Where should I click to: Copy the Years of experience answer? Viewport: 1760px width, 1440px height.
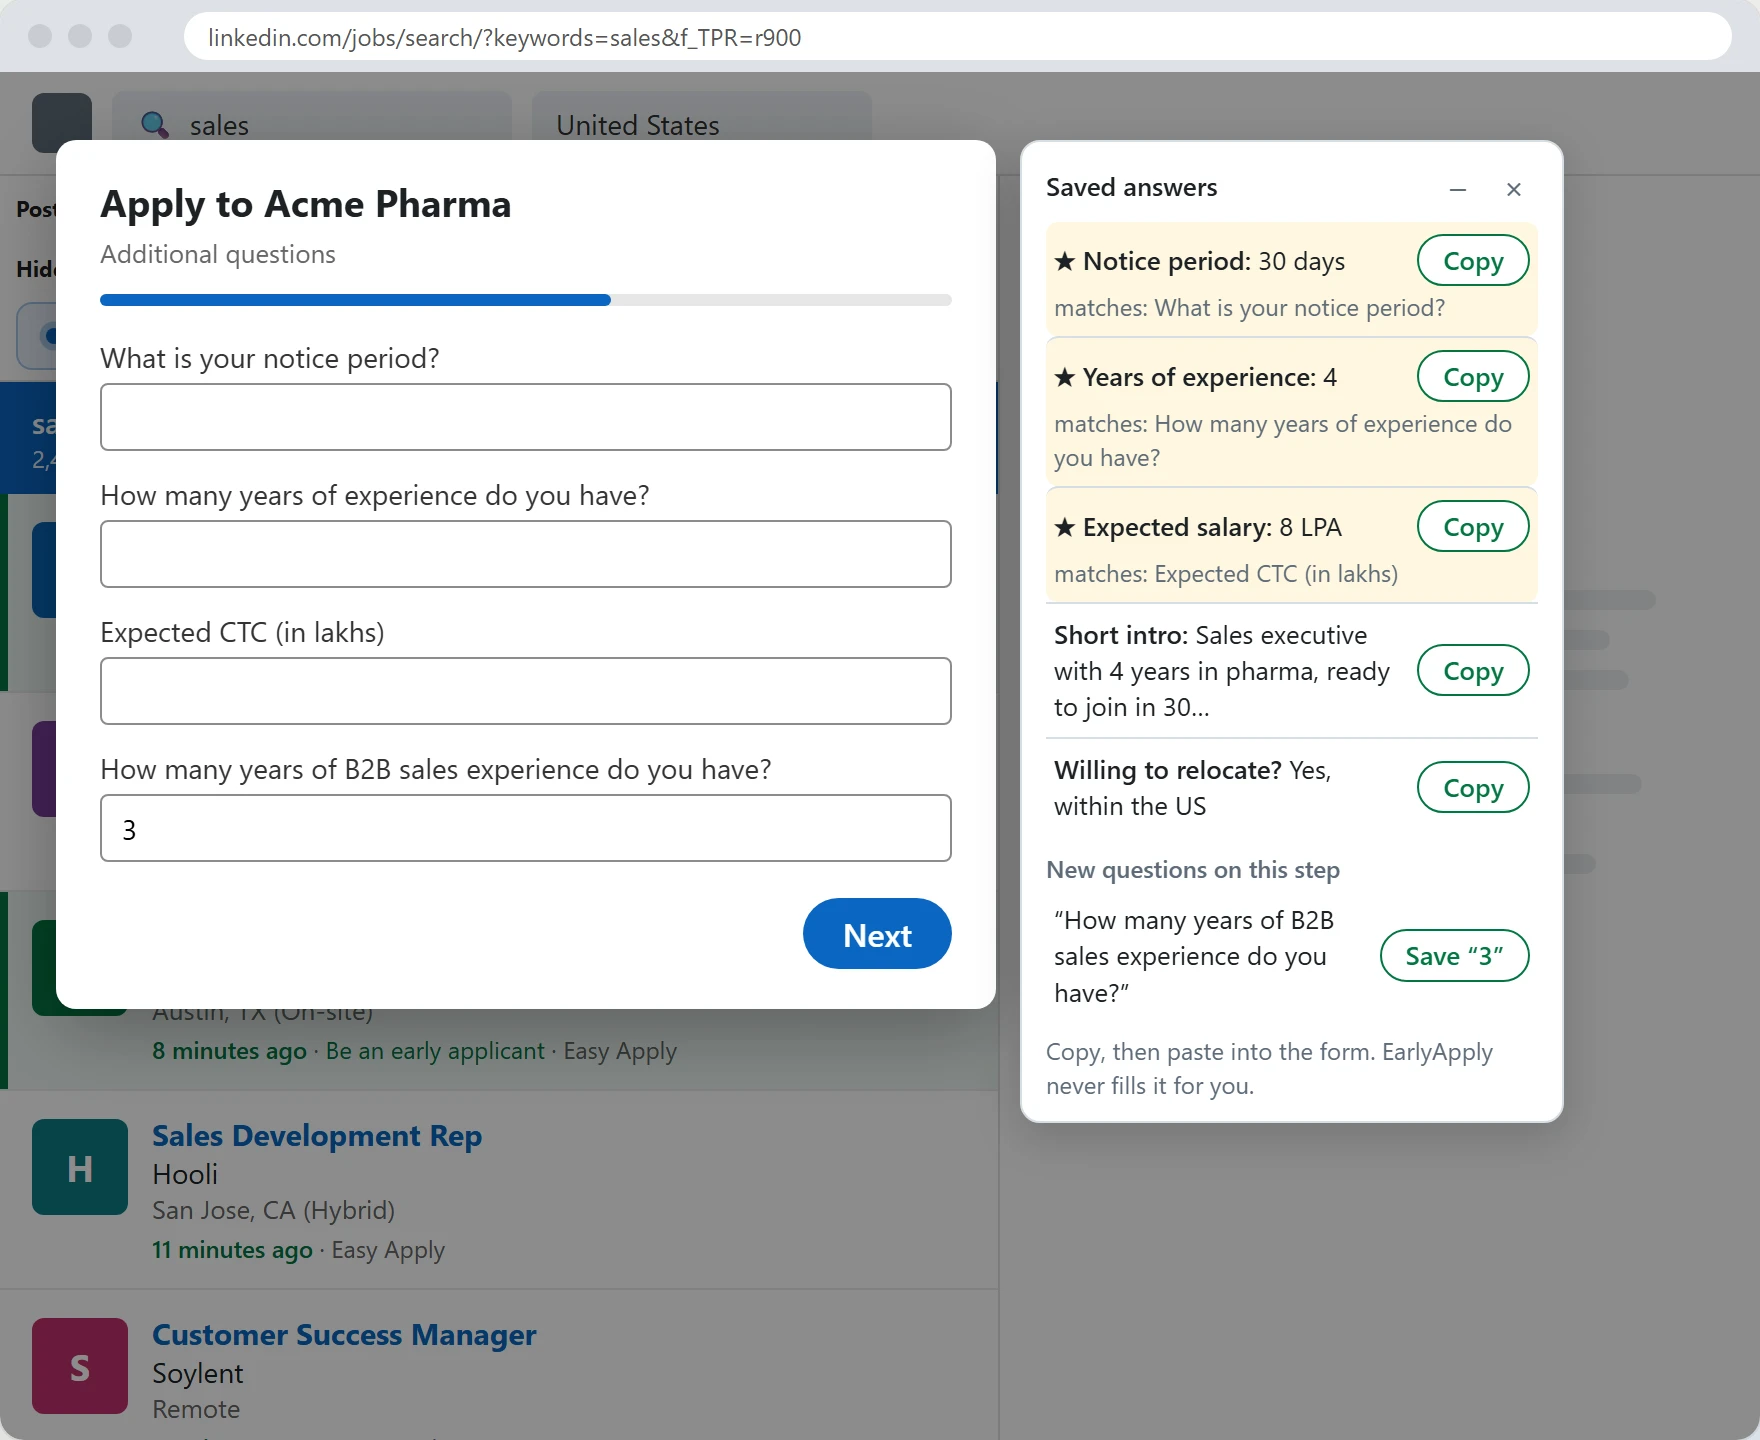[x=1473, y=377]
